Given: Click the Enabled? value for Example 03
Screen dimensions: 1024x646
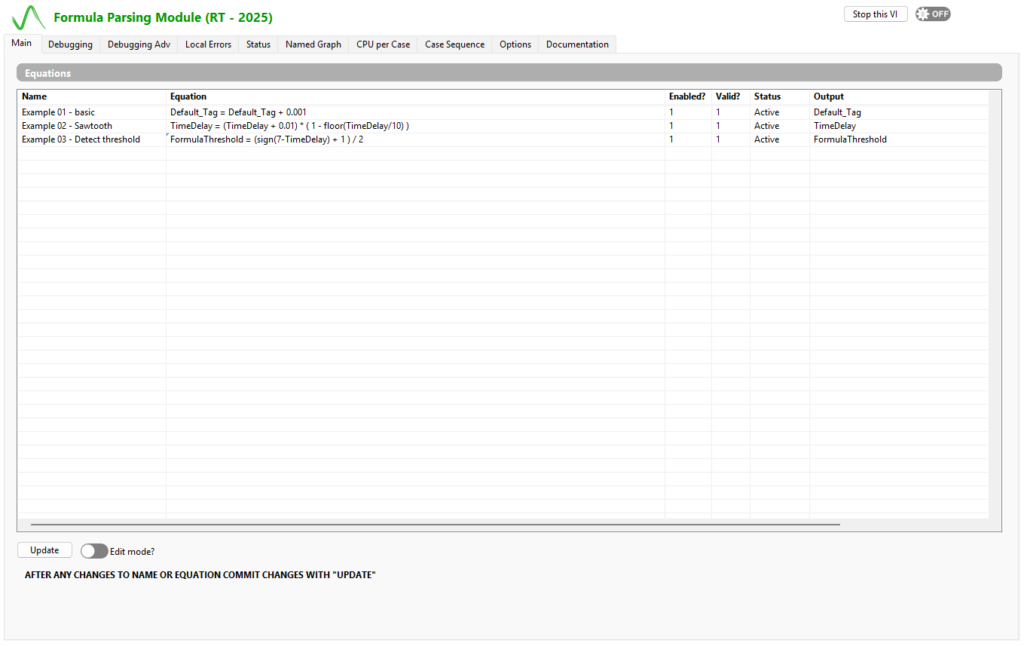Looking at the screenshot, I should (x=688, y=140).
